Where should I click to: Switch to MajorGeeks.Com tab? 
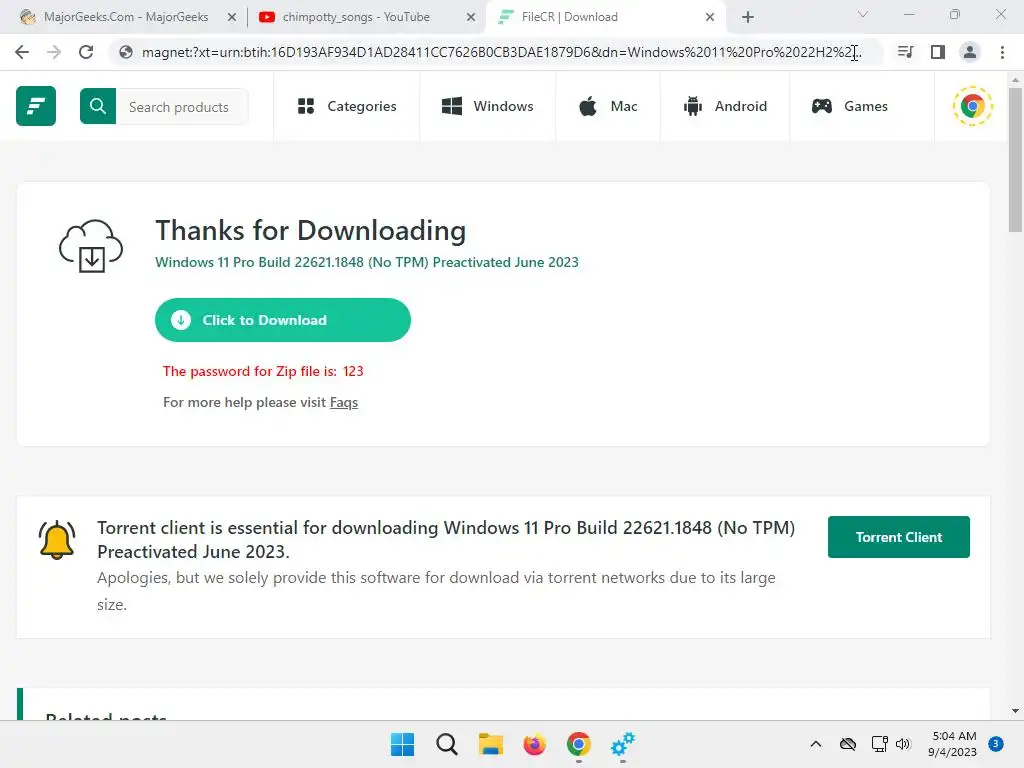pyautogui.click(x=126, y=17)
